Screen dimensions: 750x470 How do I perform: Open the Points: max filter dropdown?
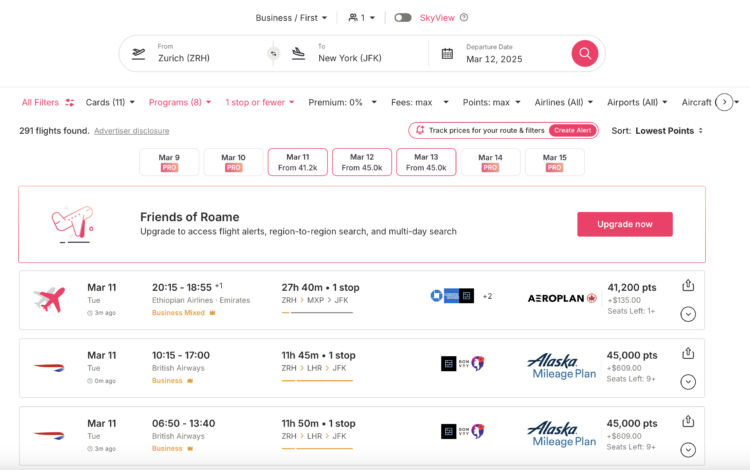tap(491, 102)
